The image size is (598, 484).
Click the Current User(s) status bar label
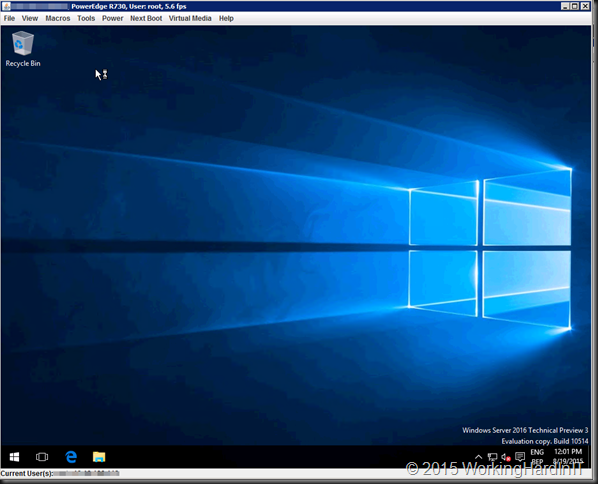tap(27, 473)
